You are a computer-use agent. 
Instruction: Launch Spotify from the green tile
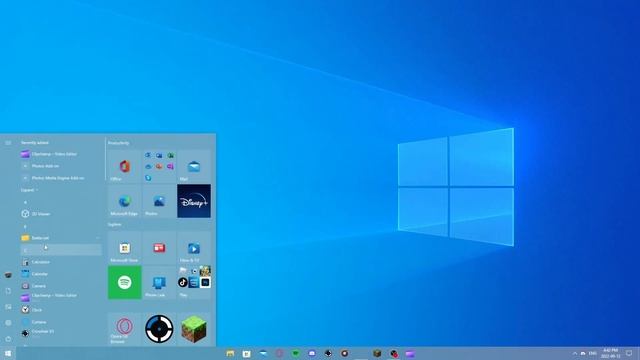point(124,282)
